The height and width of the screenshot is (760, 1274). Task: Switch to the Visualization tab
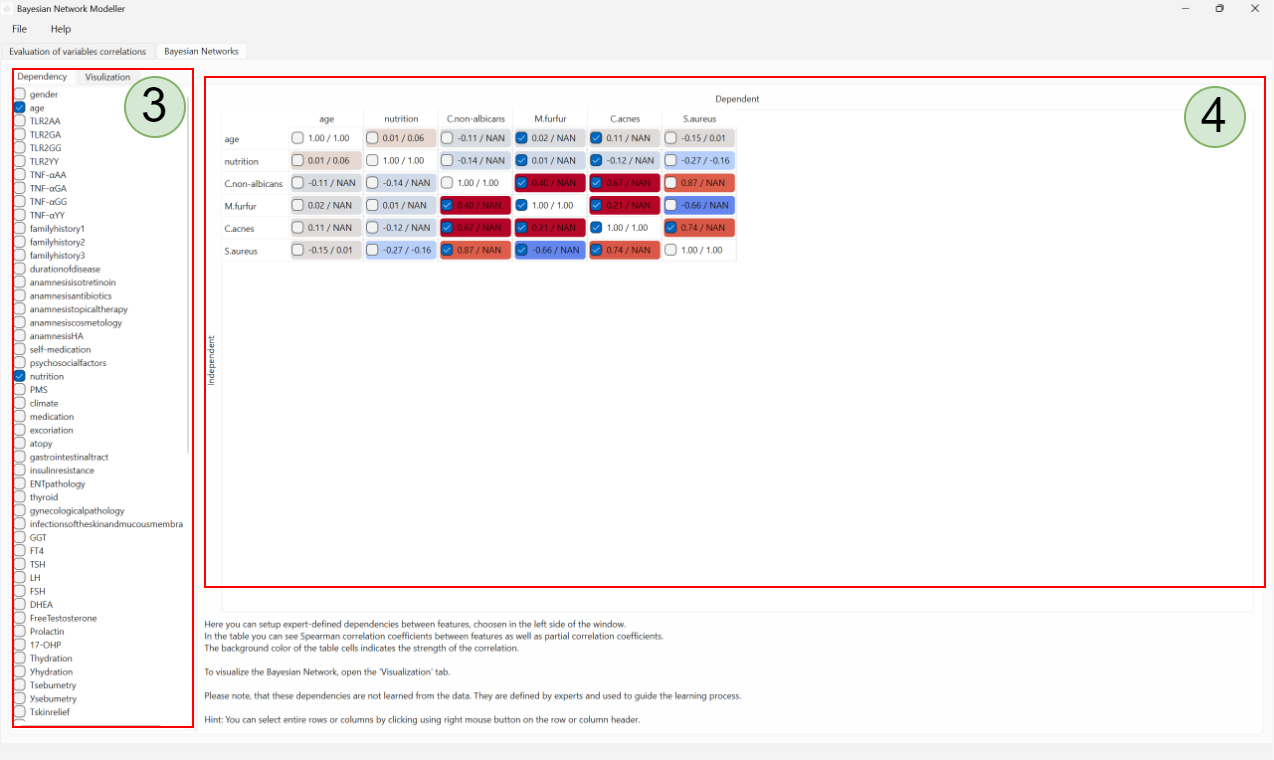coord(107,76)
